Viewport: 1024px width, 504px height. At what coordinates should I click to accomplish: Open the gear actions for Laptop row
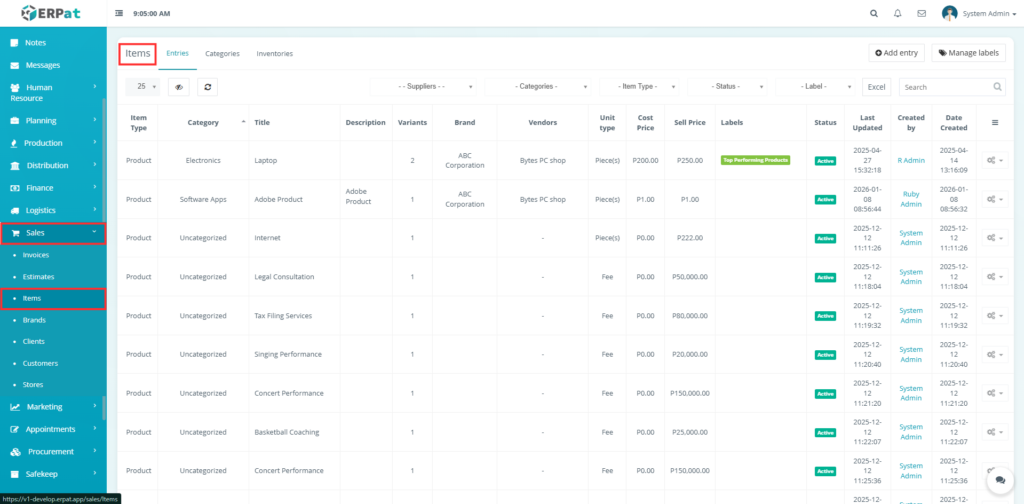(x=994, y=160)
